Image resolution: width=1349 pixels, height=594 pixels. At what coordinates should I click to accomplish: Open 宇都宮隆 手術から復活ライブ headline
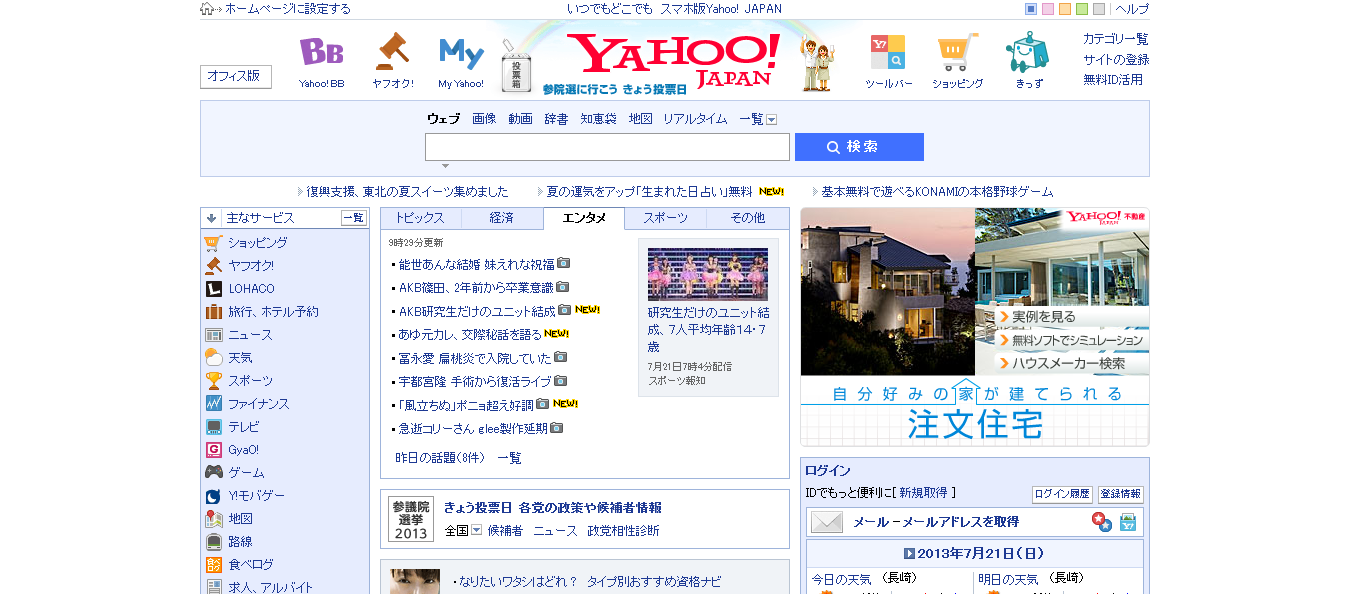(x=475, y=381)
